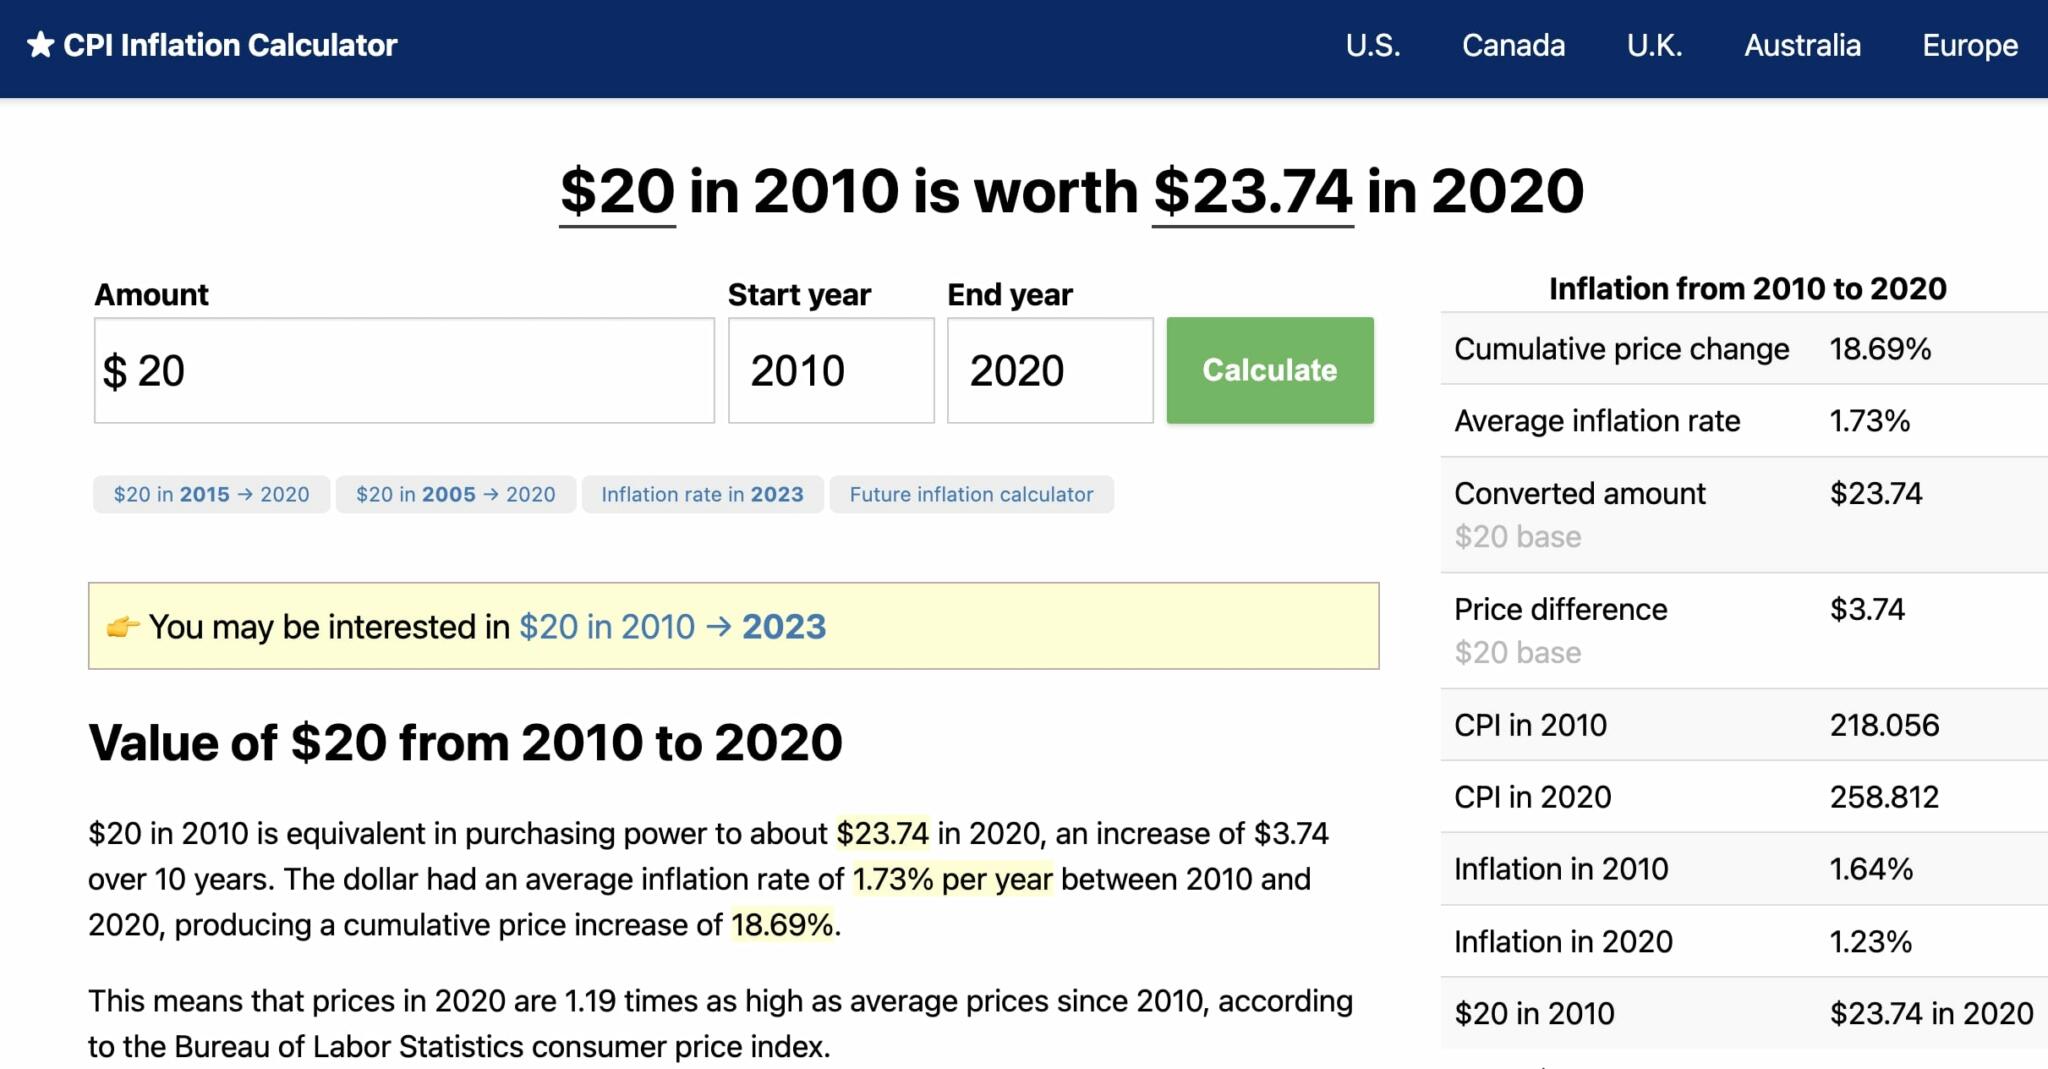Click the $20 in 2010 row label
The height and width of the screenshot is (1069, 2048).
pos(1534,1013)
